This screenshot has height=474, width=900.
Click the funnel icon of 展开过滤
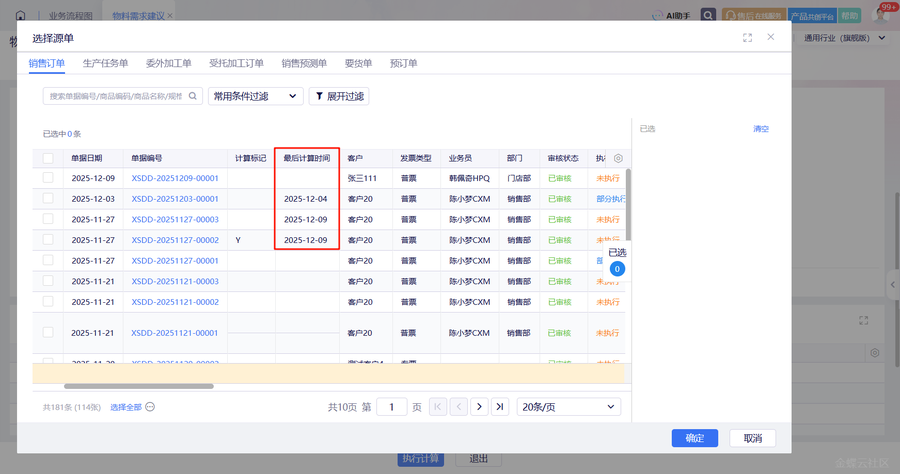pos(319,96)
